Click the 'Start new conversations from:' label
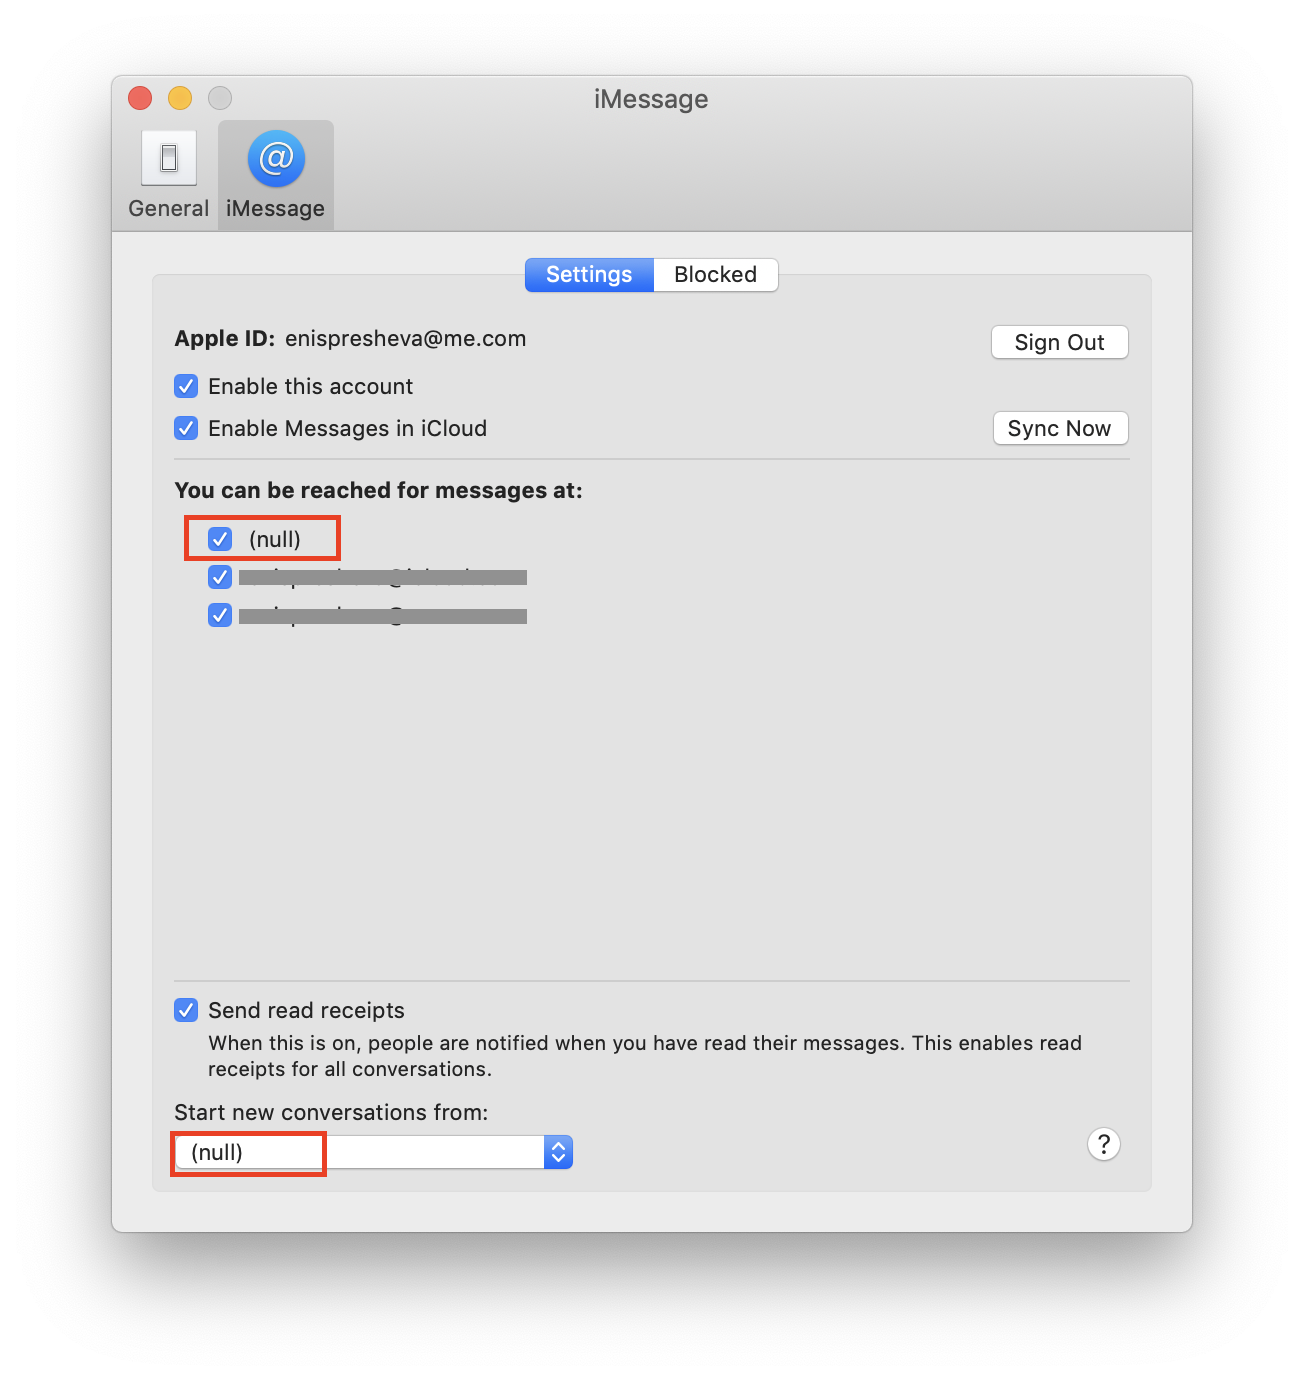The height and width of the screenshot is (1380, 1304). (331, 1112)
